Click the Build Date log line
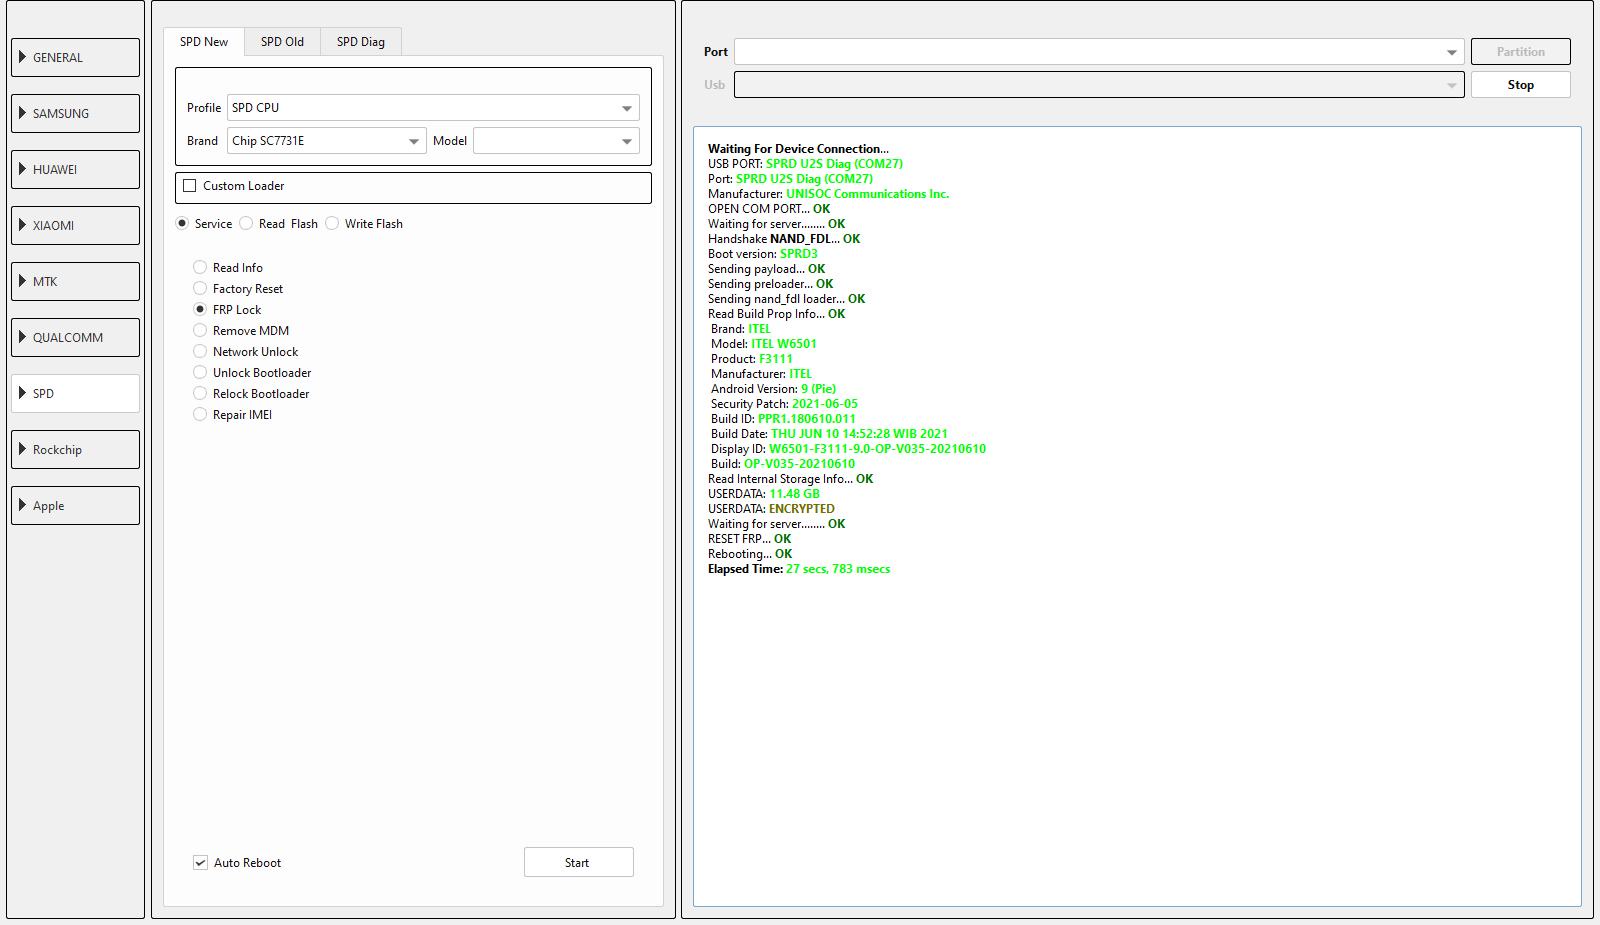The image size is (1600, 925). (829, 434)
